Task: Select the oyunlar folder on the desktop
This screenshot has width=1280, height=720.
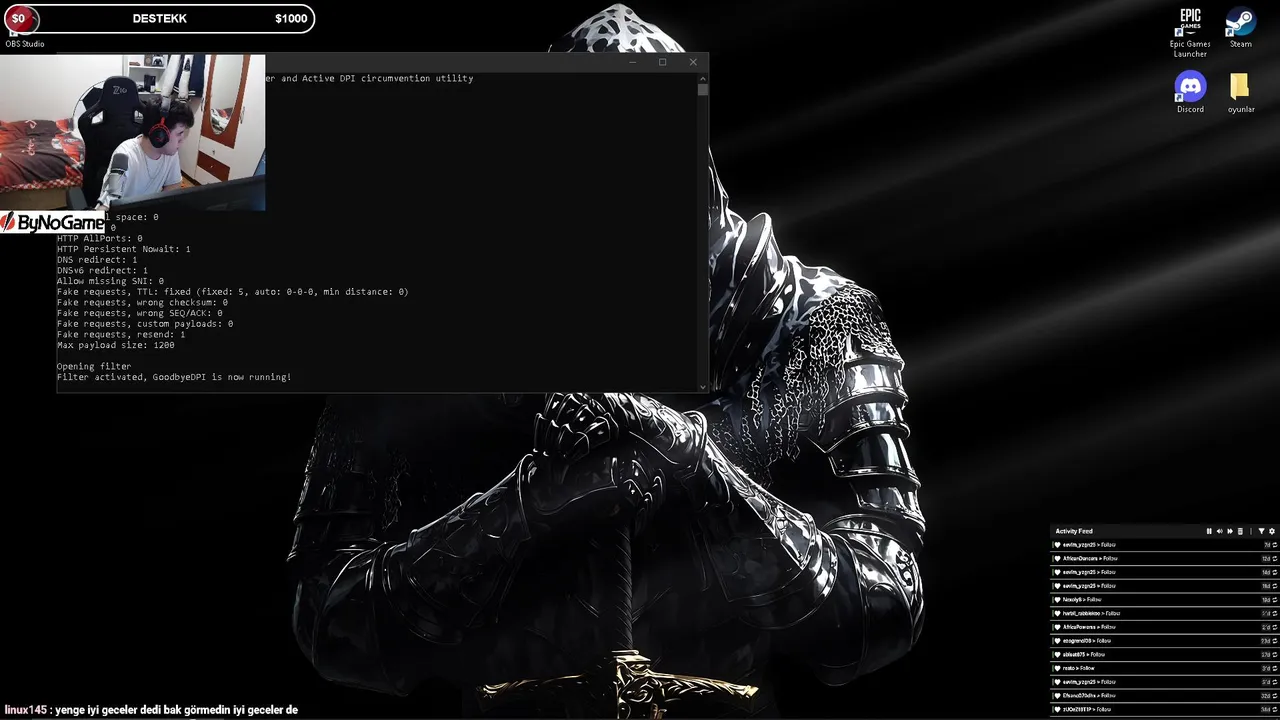Action: tap(1240, 92)
